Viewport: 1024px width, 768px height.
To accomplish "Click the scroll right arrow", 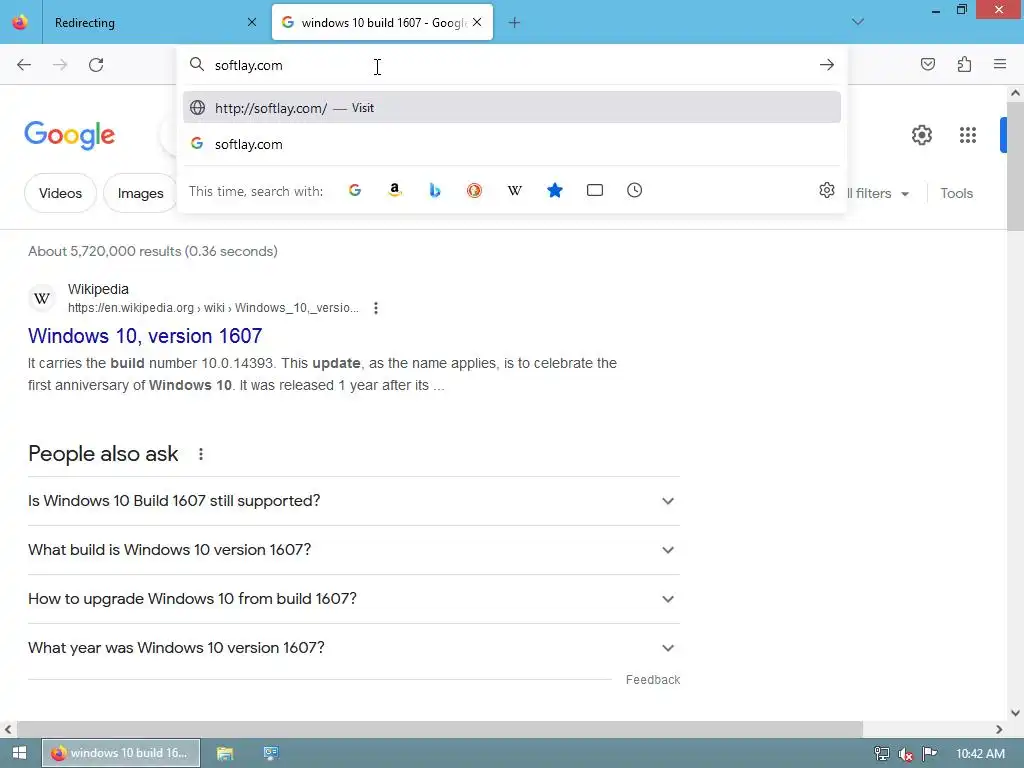I will (999, 729).
